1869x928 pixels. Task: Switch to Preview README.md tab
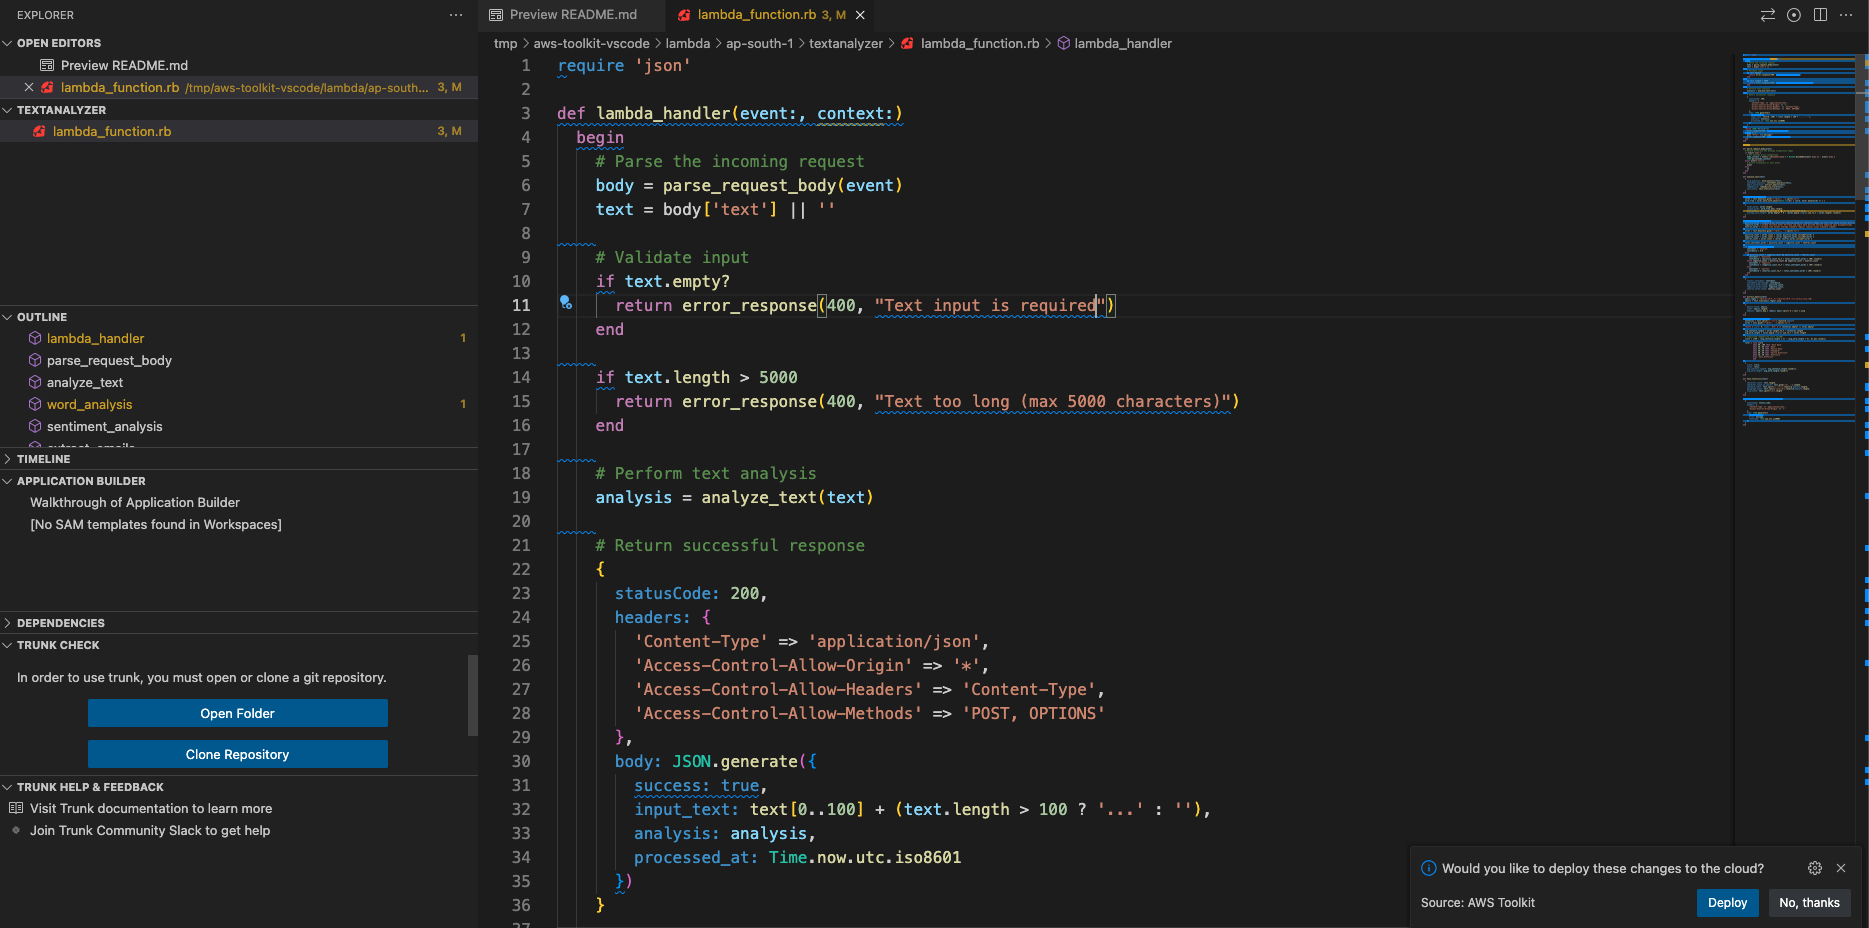tap(571, 15)
